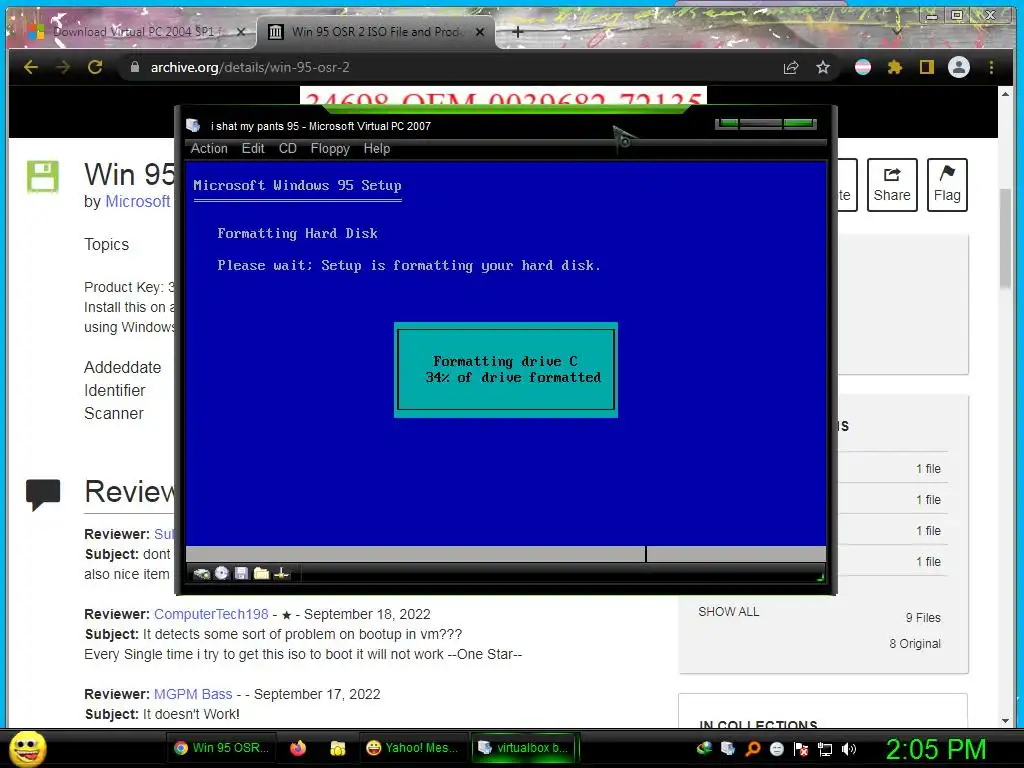Click the Virtual PC title bar window icon
The image size is (1024, 768).
tap(193, 125)
